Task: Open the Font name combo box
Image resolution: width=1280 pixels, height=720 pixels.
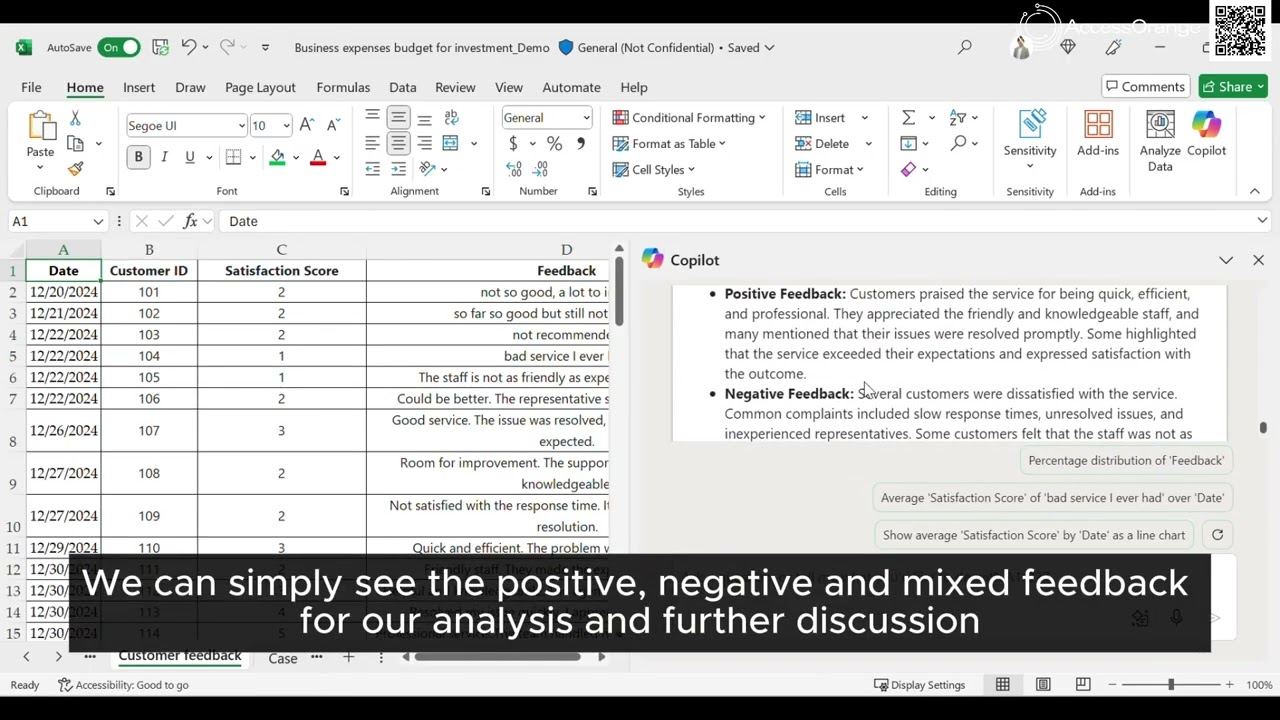Action: point(186,125)
